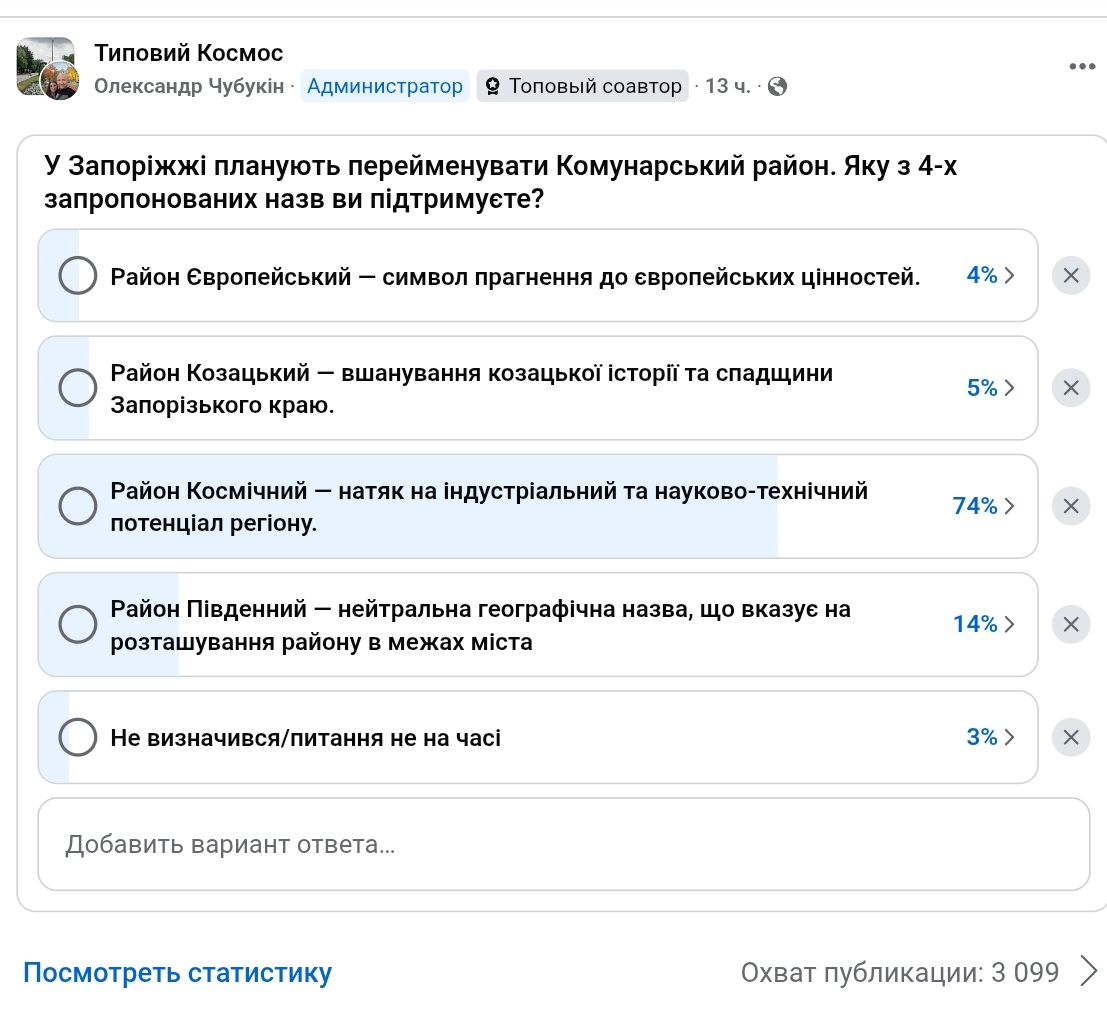Choose the Район Космічний radio button
Viewport: 1107px width, 1013px height.
78,506
